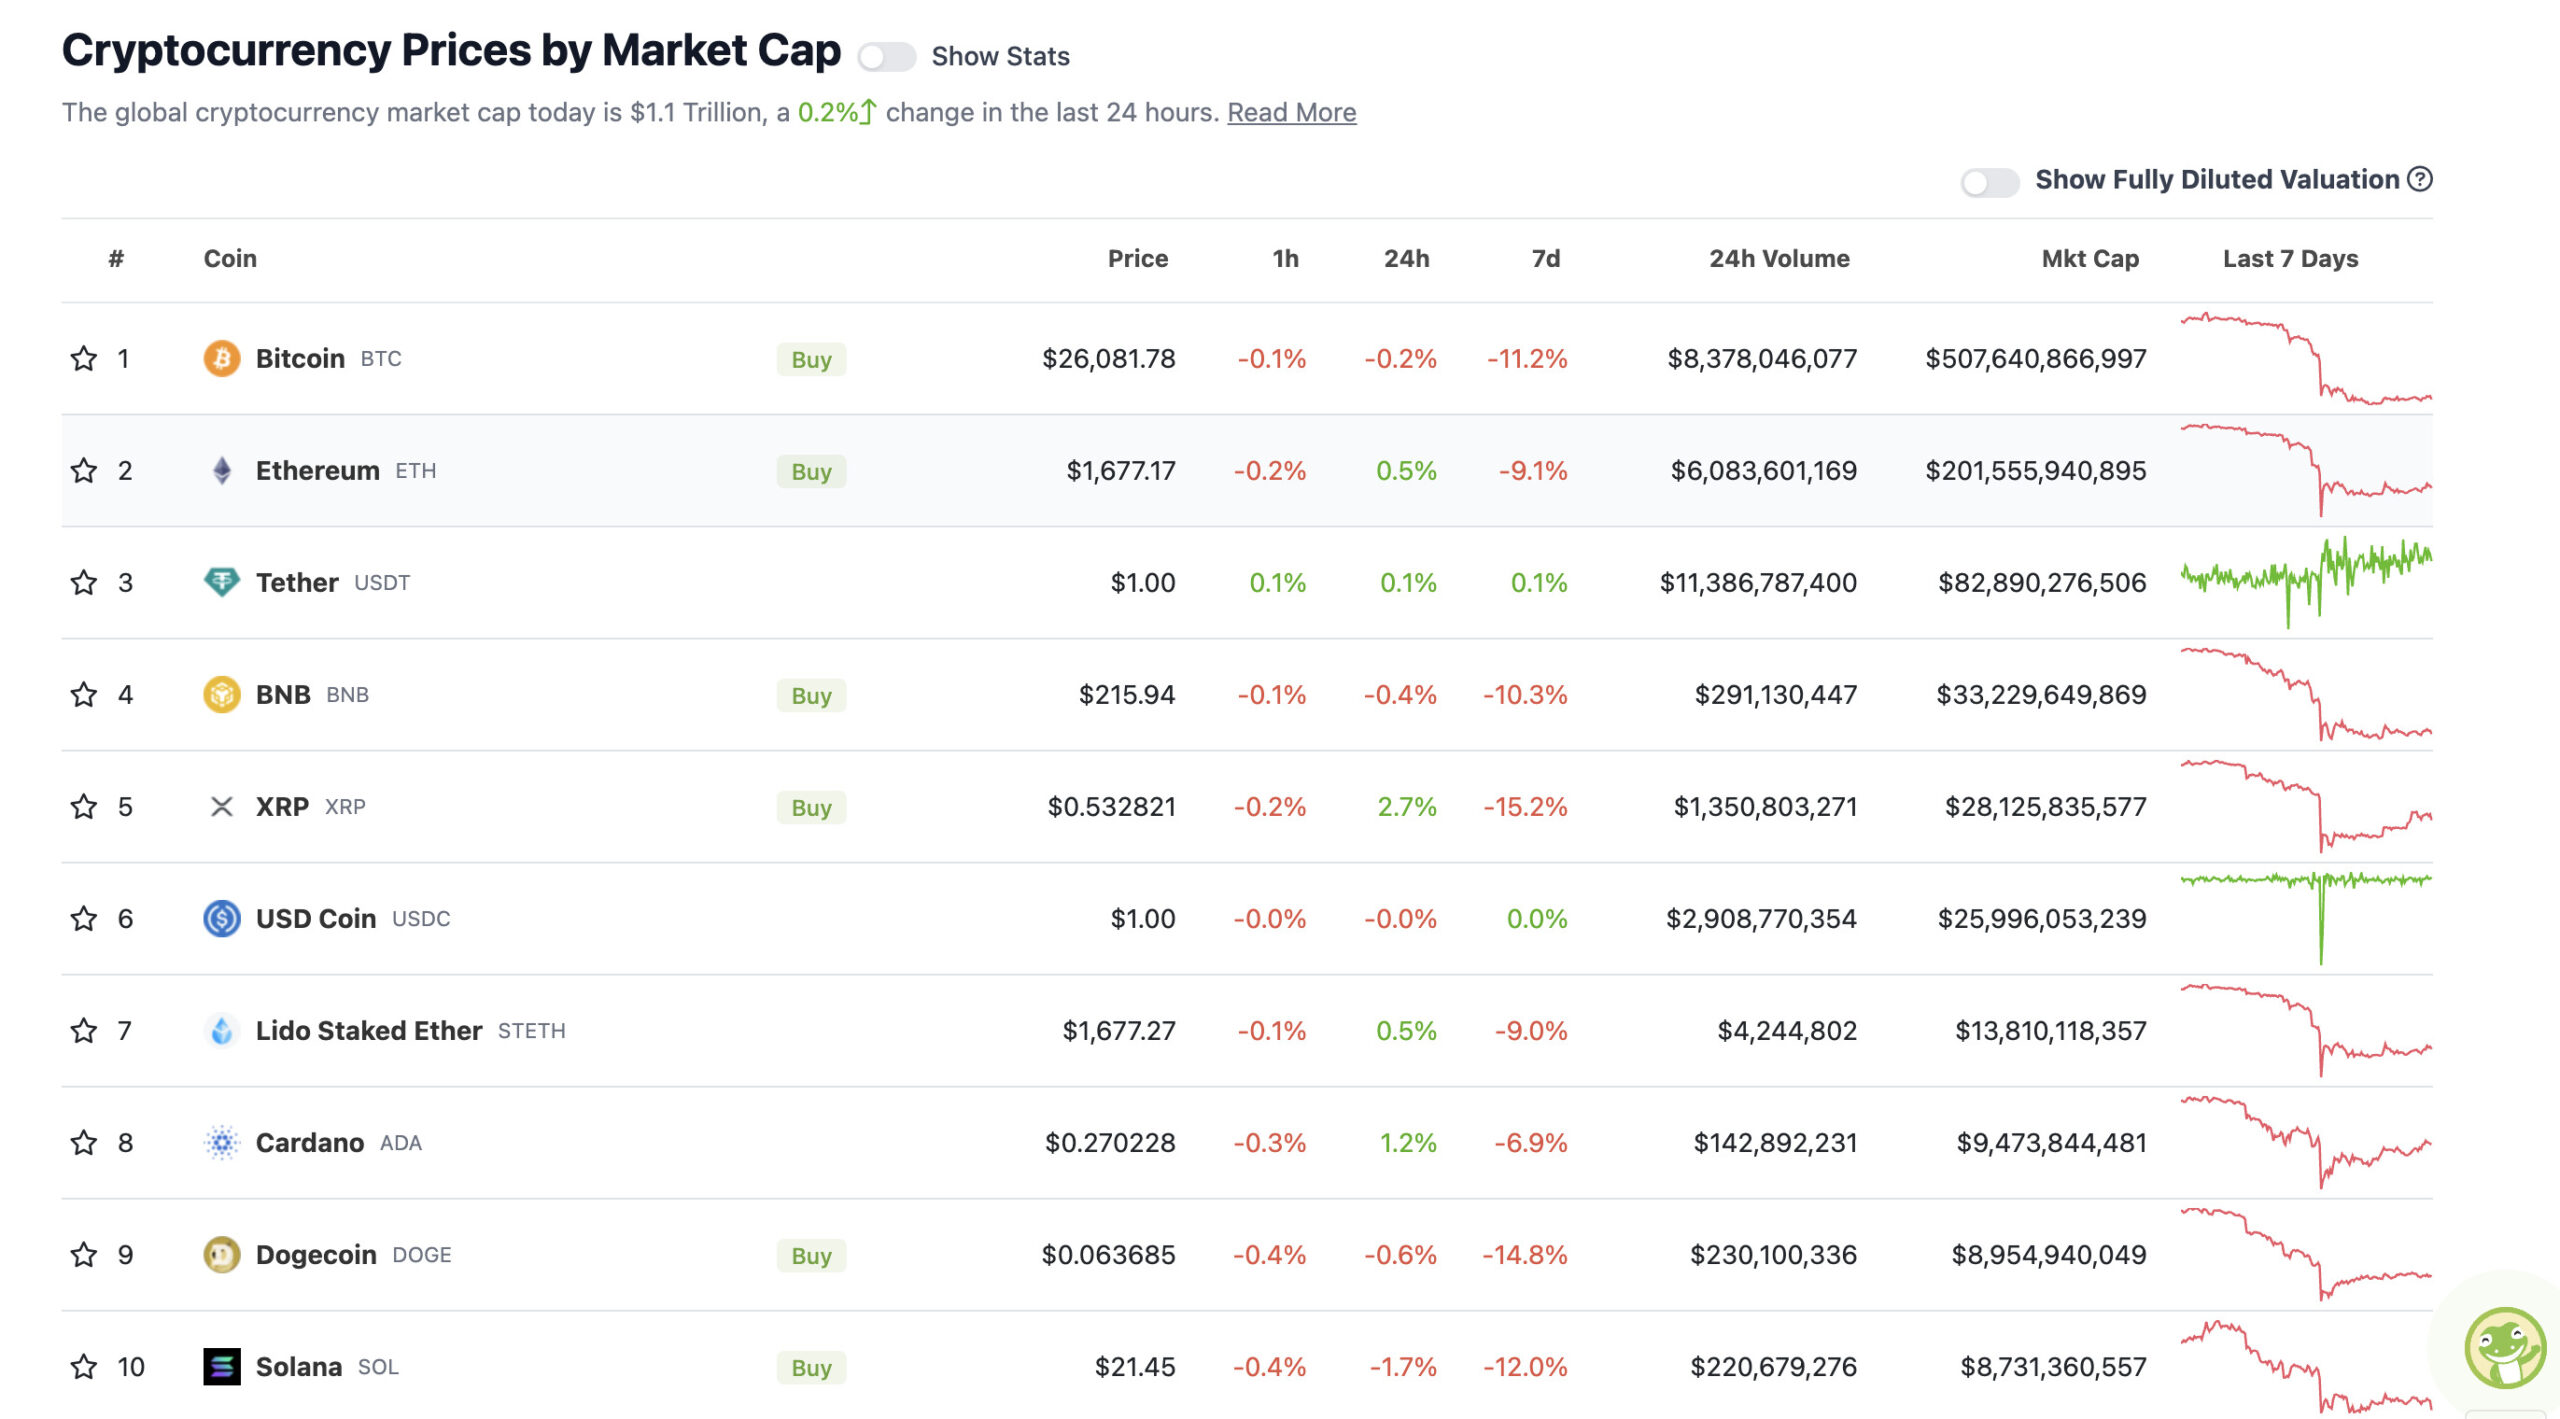Click Buy for Ethereum

pos(811,471)
